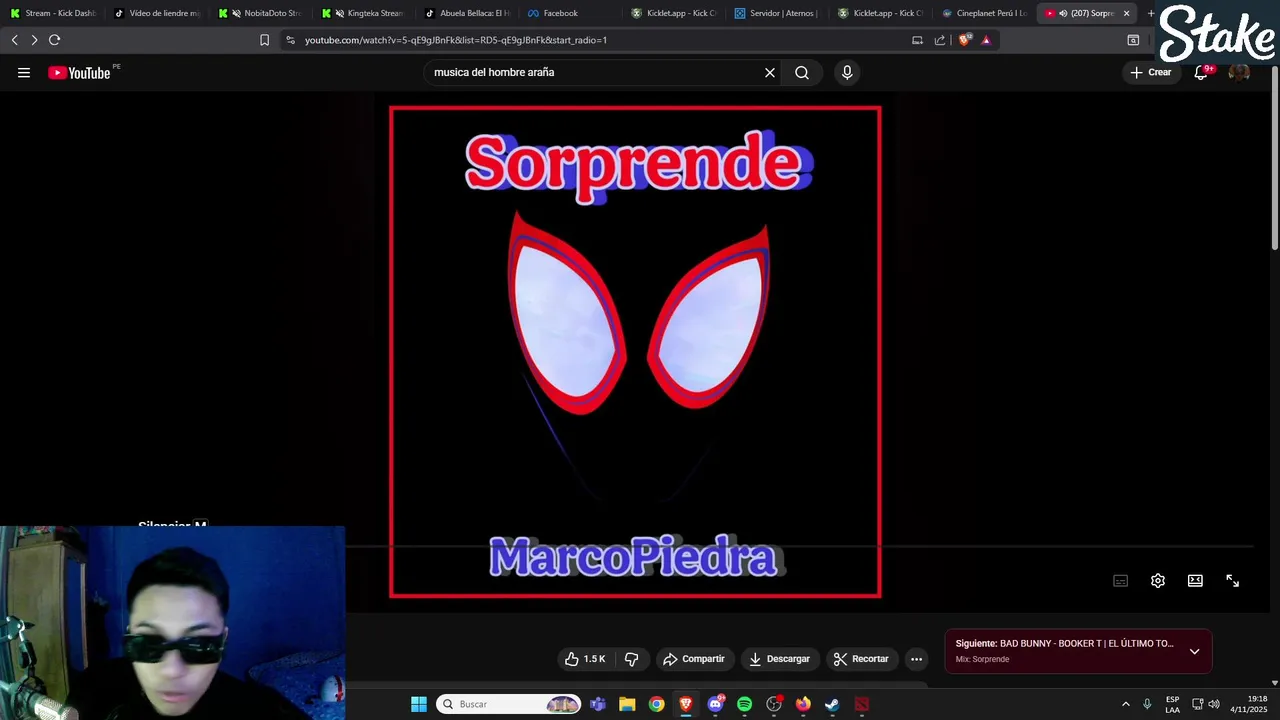This screenshot has width=1280, height=720.
Task: Switch to the Stream - Kick Dashboard tab
Action: point(54,13)
